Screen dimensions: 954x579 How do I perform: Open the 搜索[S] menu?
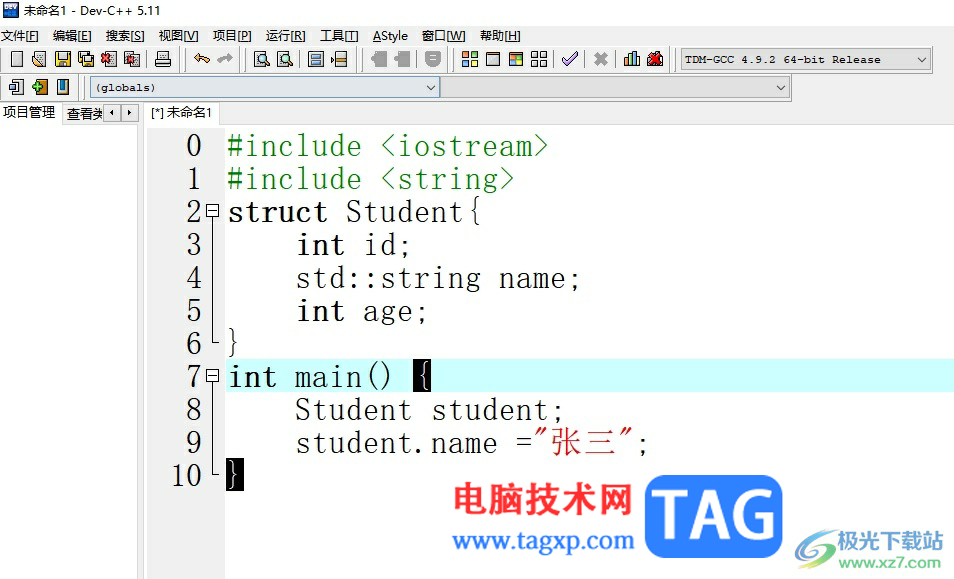pos(125,36)
